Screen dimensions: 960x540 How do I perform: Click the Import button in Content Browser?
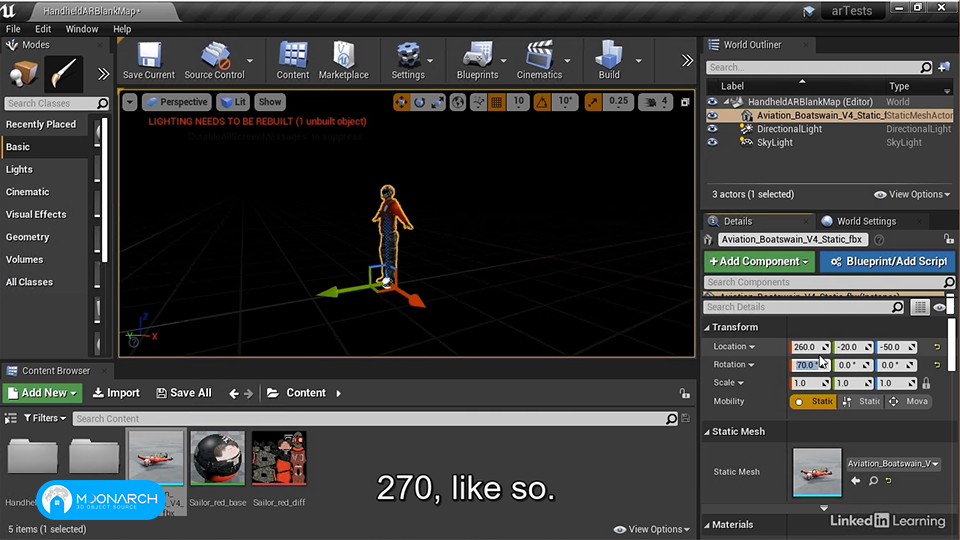(116, 393)
